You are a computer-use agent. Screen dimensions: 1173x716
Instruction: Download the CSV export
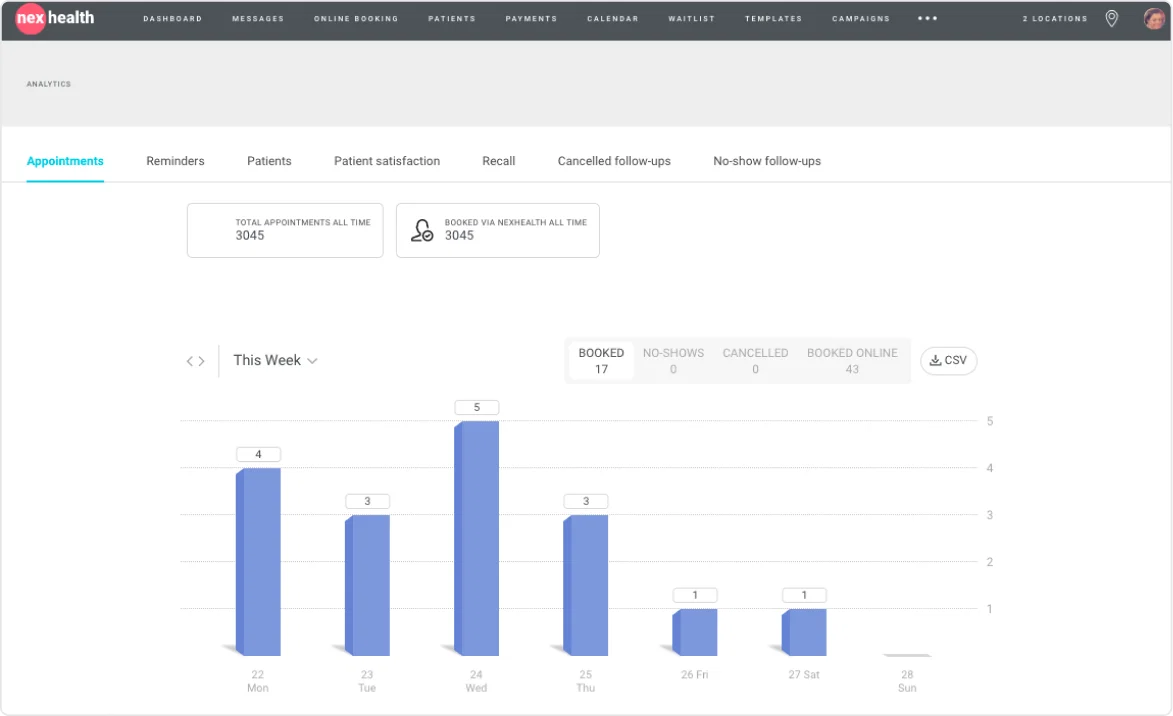(948, 361)
